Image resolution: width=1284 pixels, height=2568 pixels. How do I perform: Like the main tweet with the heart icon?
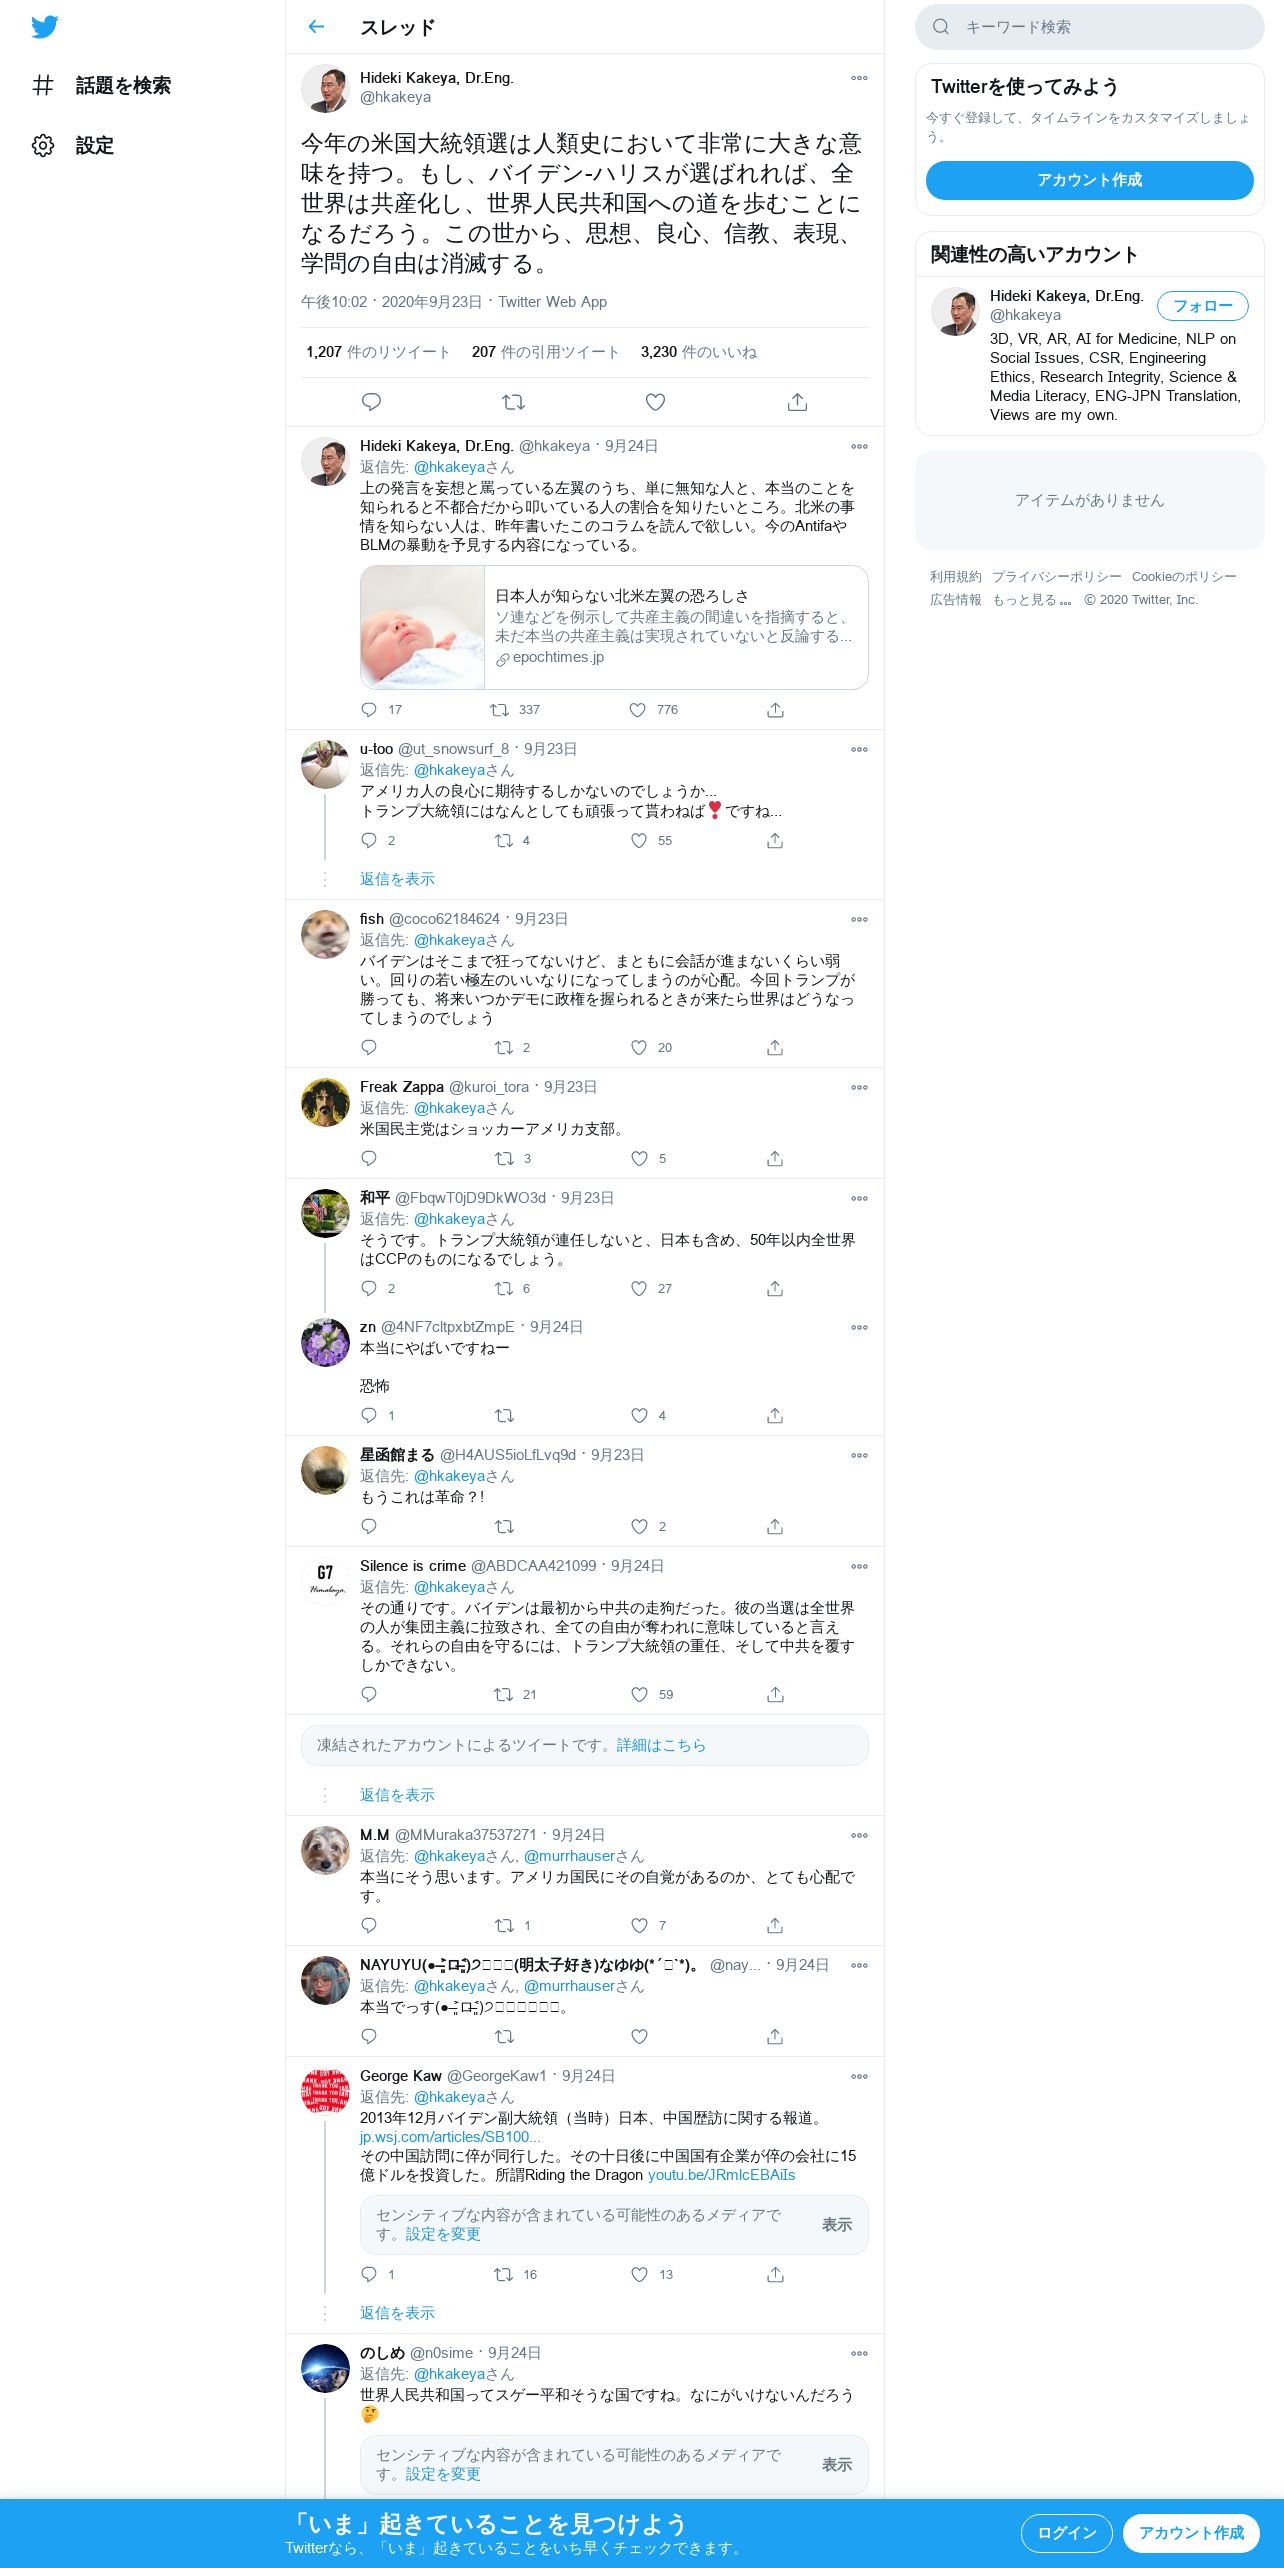(x=655, y=402)
